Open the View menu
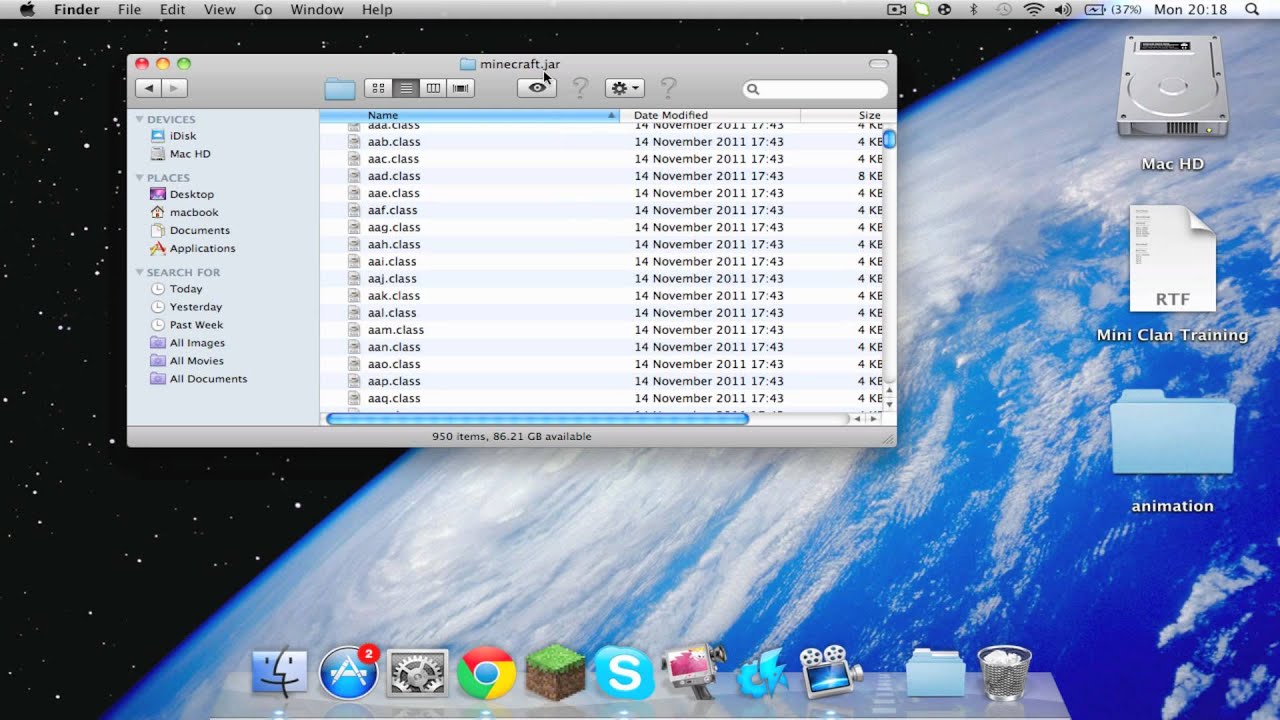1280x720 pixels. pyautogui.click(x=219, y=9)
